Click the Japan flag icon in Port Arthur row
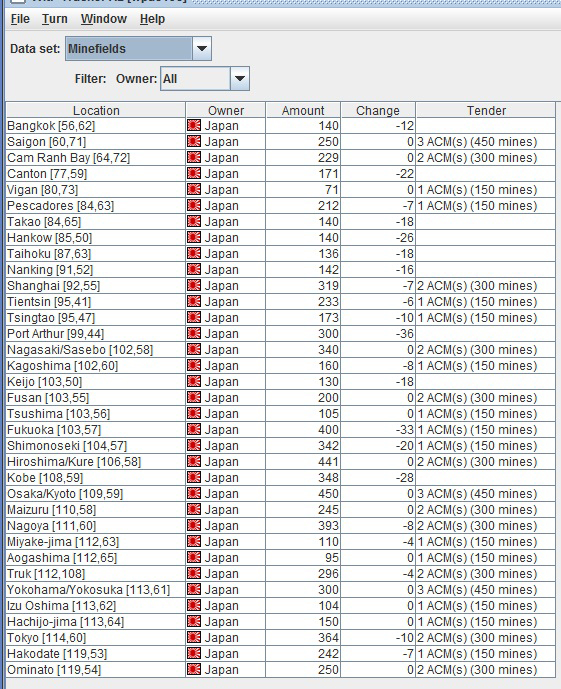 point(194,334)
